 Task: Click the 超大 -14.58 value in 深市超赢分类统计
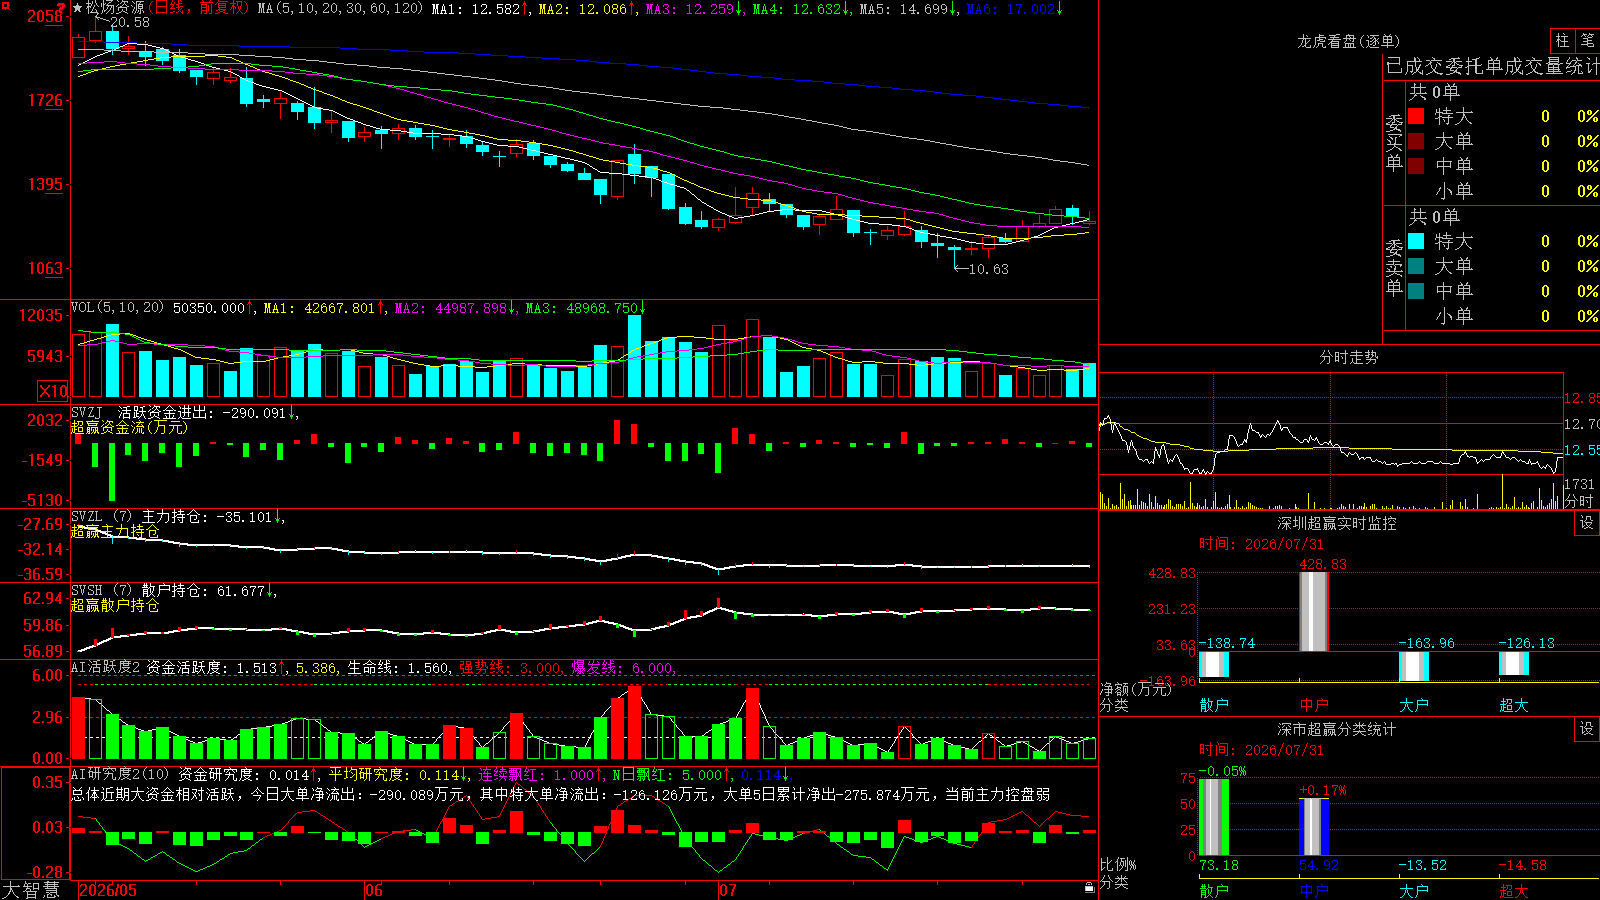click(1522, 865)
